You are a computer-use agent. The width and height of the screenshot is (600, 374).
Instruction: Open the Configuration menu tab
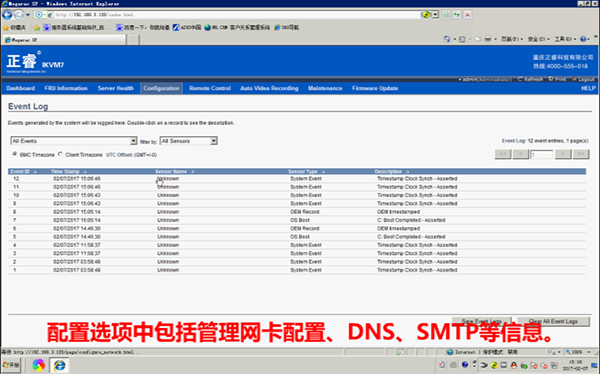click(x=161, y=88)
